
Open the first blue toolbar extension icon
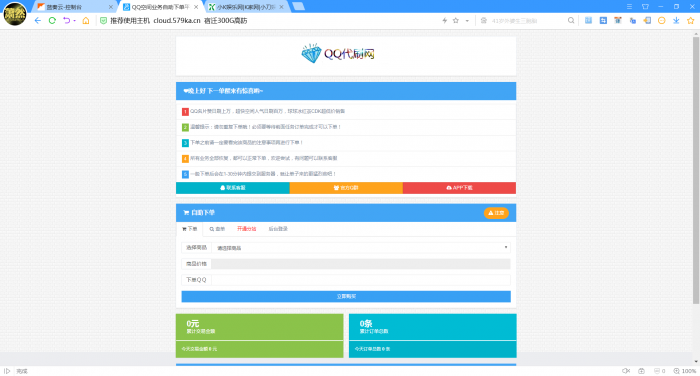(588, 21)
